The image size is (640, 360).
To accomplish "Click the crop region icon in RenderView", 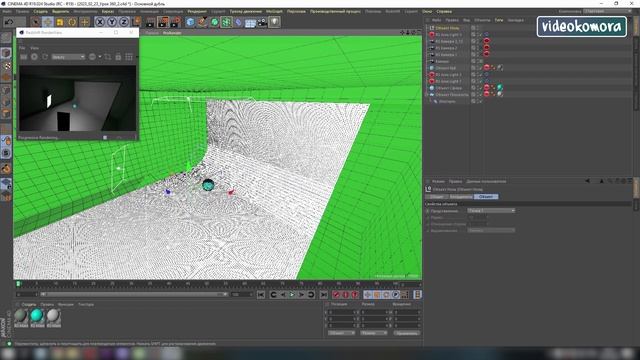I will click(108, 57).
